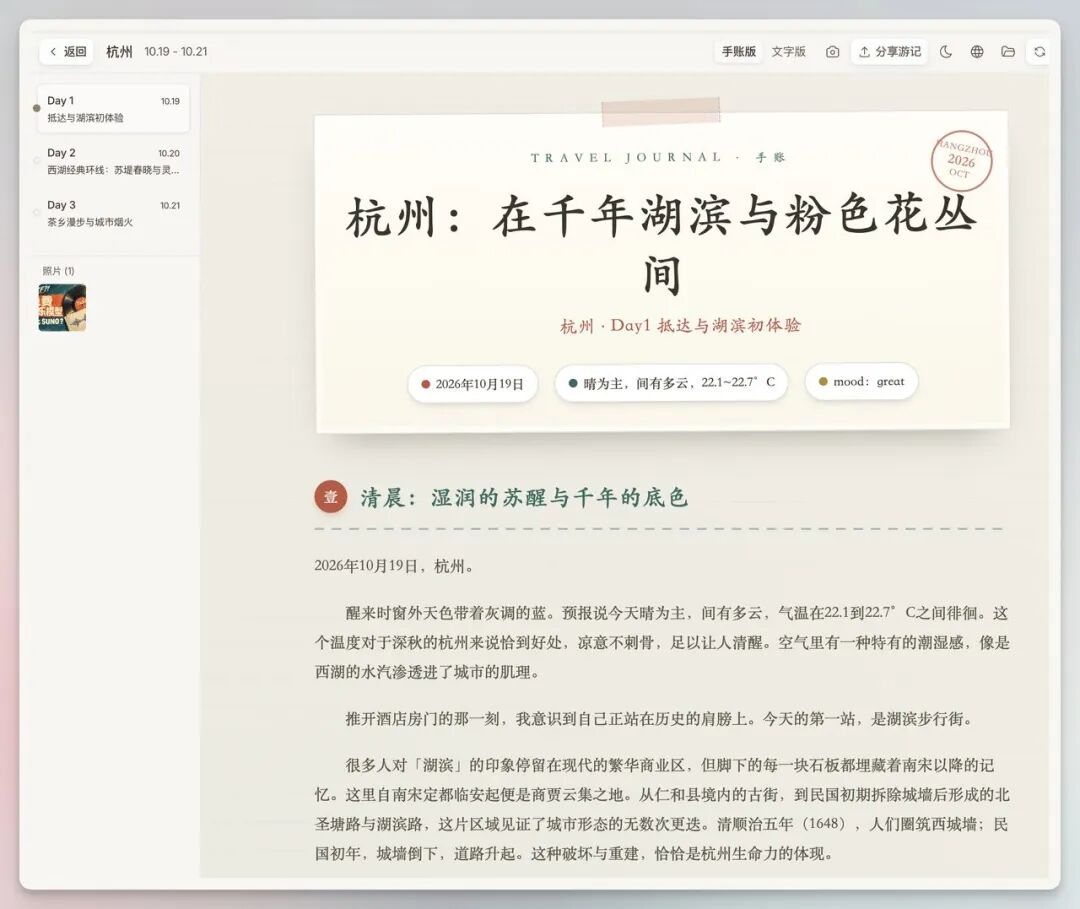Click subtitle 杭州 · Day1 抵达与湖滨初体验
The width and height of the screenshot is (1080, 909).
coord(681,325)
